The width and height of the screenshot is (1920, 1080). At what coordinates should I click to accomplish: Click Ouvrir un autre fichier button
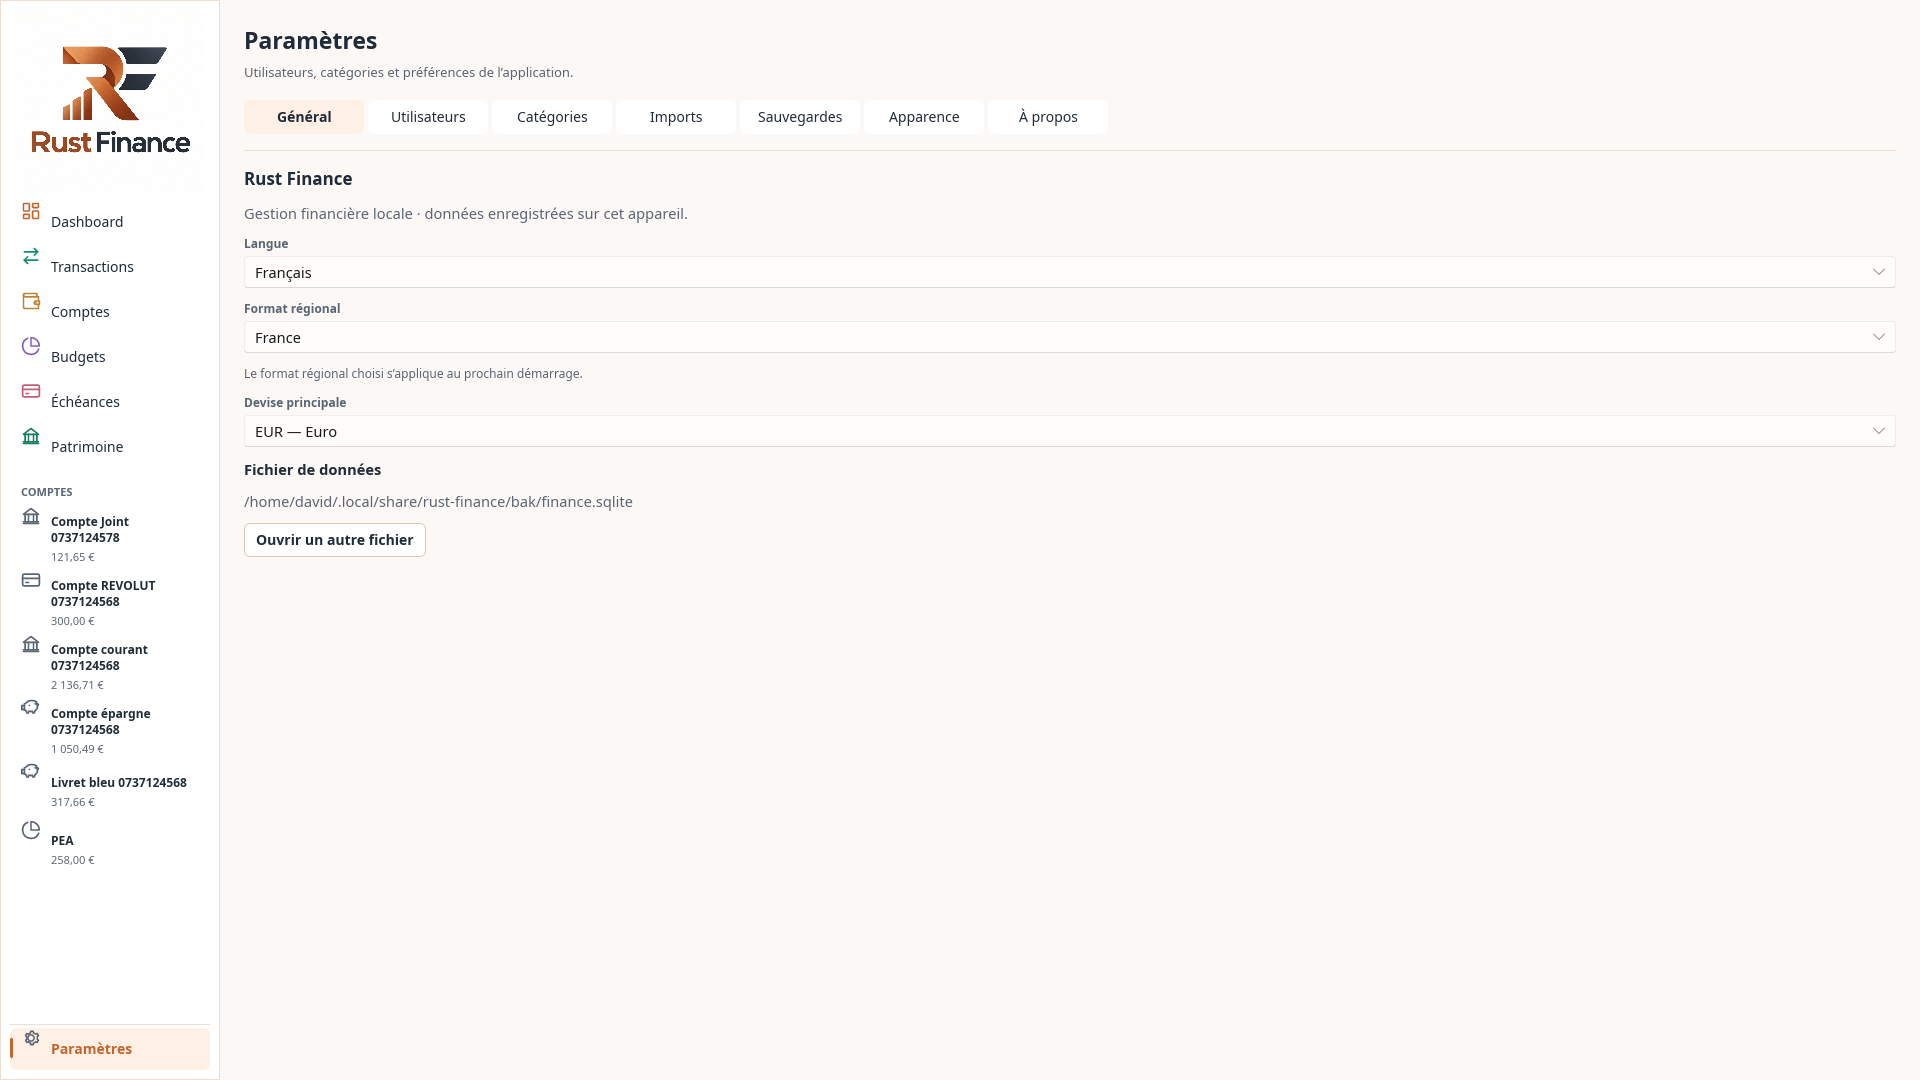click(x=335, y=540)
